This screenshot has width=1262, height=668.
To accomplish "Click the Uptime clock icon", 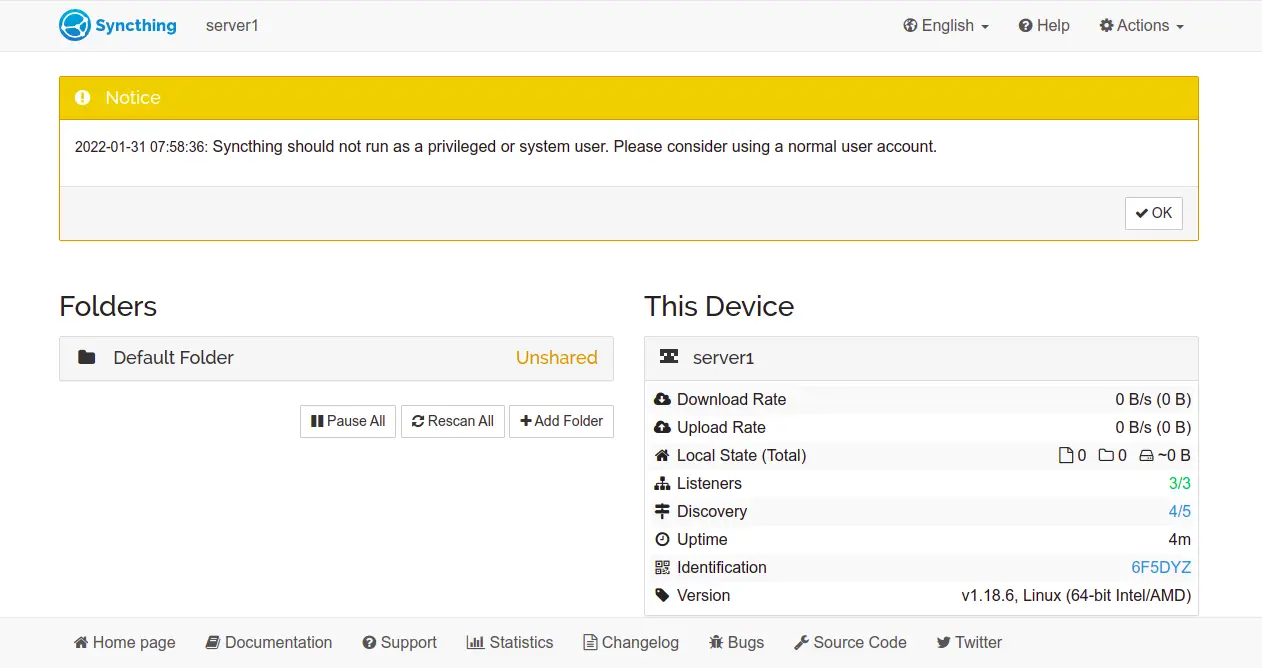I will tap(662, 539).
